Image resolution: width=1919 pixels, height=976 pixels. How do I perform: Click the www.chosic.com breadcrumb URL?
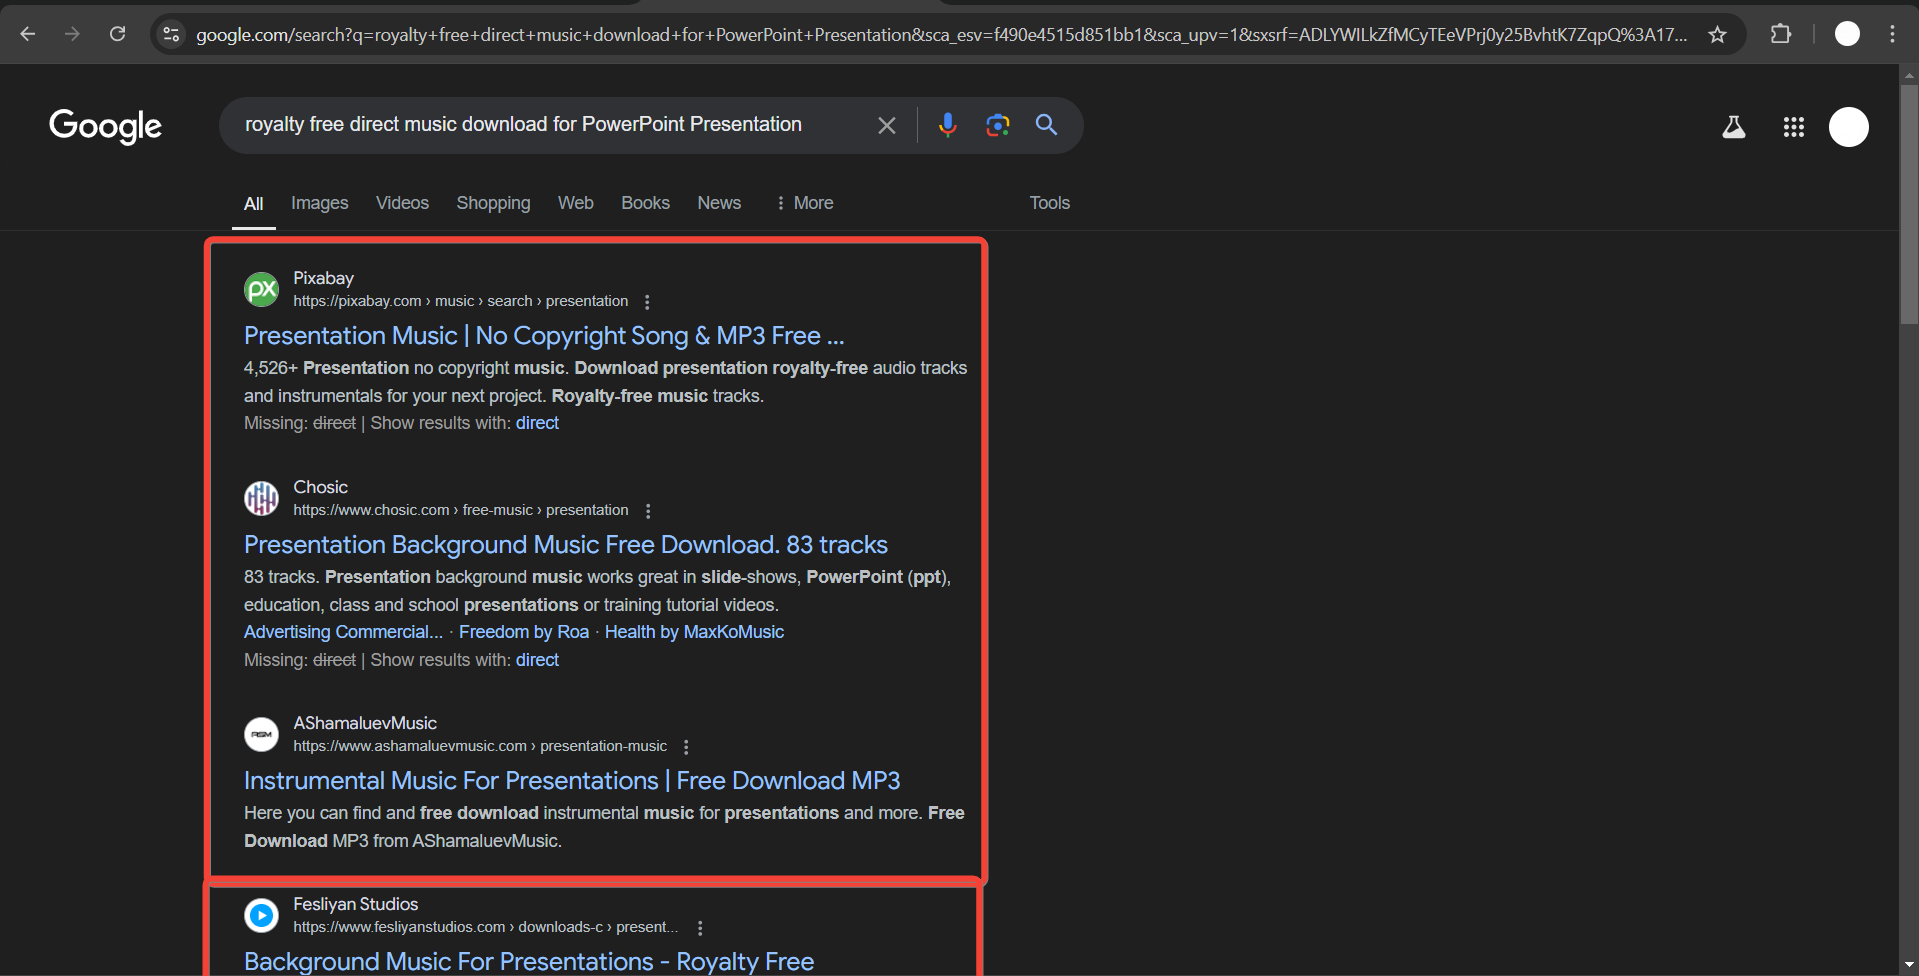click(x=460, y=510)
